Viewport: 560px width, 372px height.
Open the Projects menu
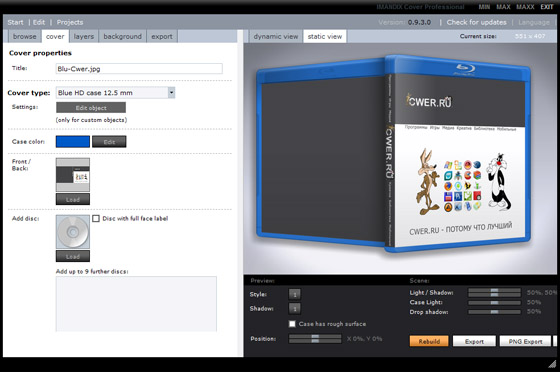coord(70,22)
